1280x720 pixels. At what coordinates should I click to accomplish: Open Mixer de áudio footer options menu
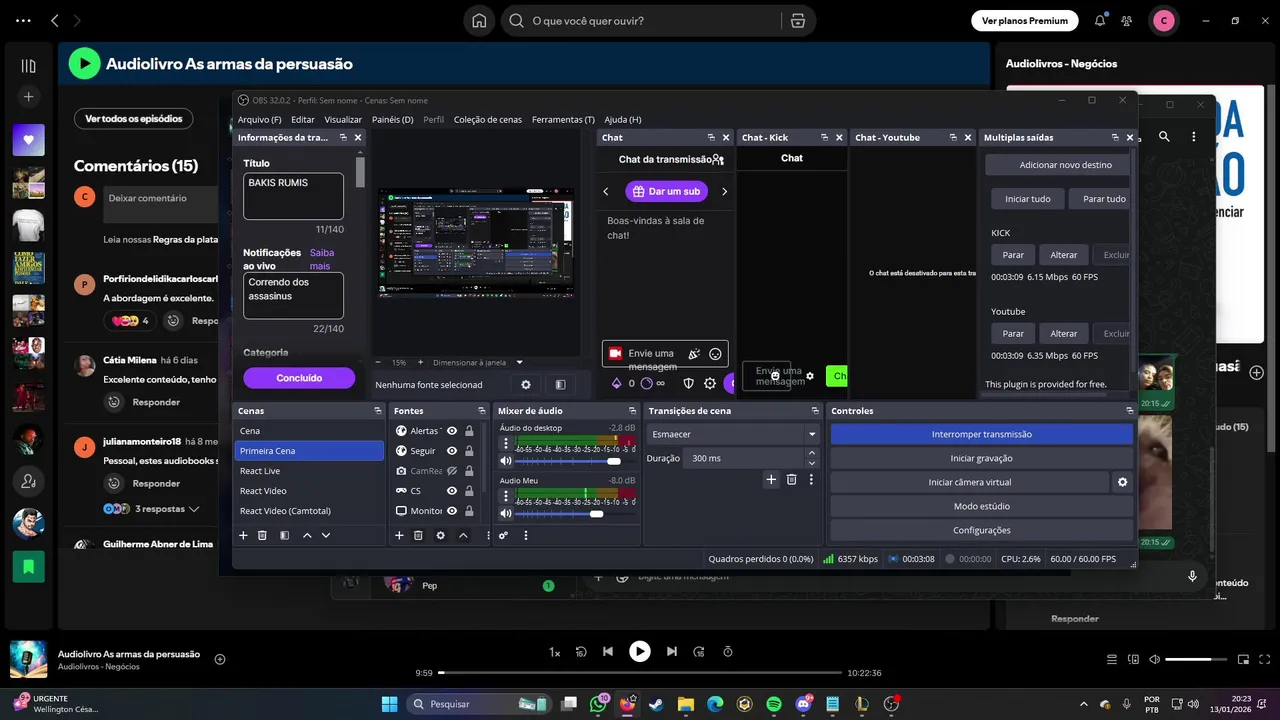[x=526, y=536]
